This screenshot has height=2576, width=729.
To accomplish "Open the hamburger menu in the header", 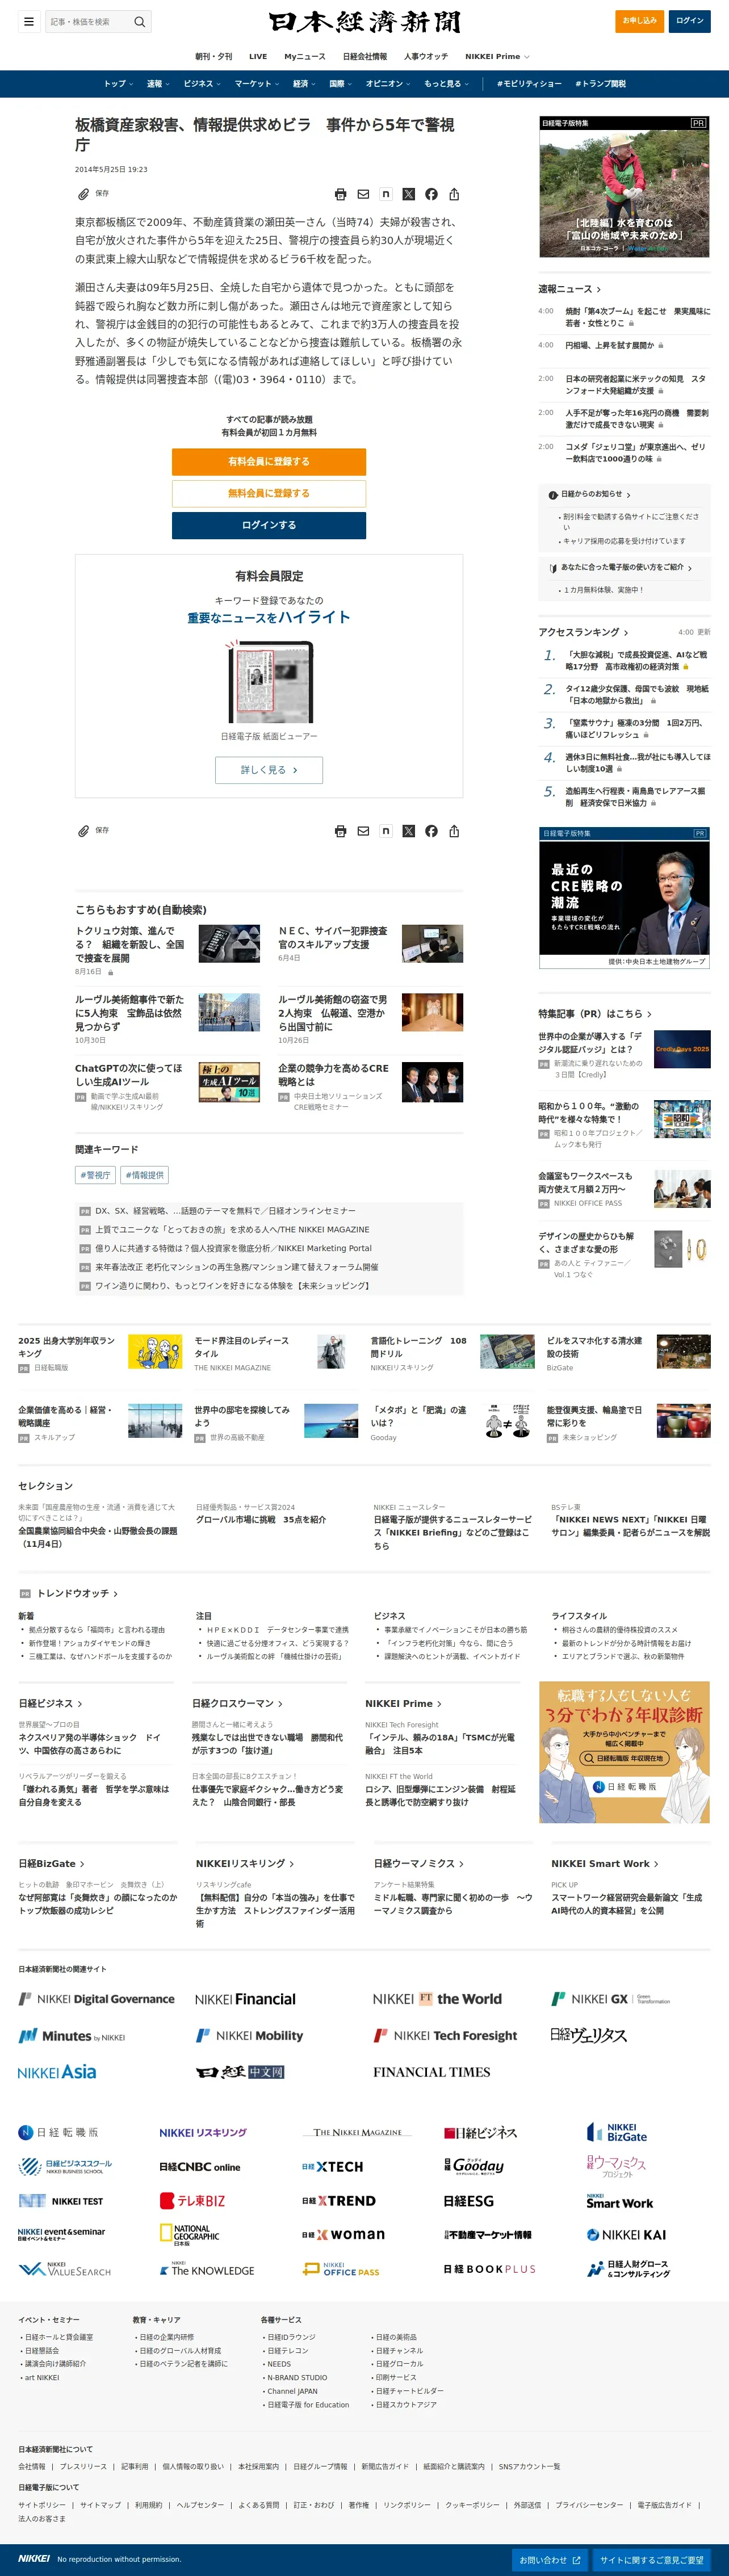I will point(29,21).
